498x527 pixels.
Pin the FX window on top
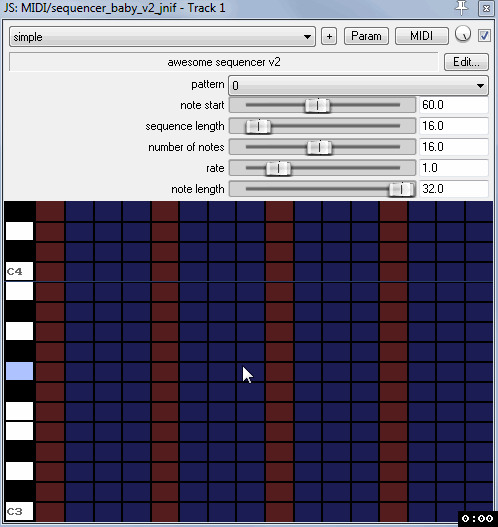[x=462, y=7]
